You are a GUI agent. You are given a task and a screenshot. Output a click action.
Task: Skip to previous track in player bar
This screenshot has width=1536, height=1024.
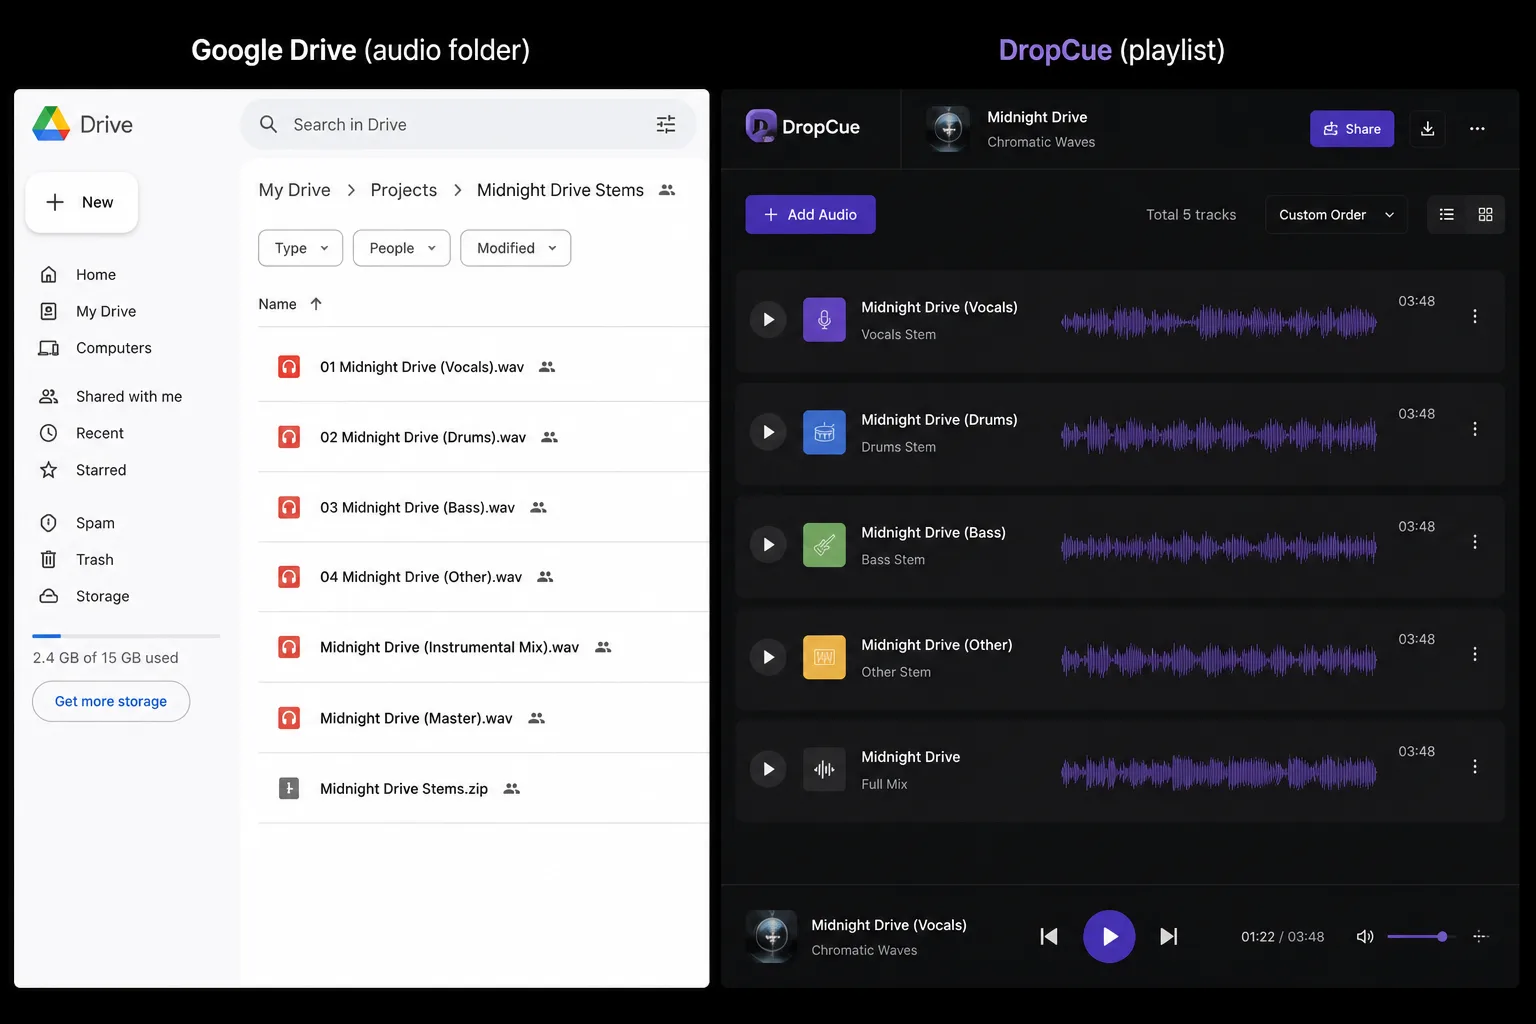[x=1049, y=936]
